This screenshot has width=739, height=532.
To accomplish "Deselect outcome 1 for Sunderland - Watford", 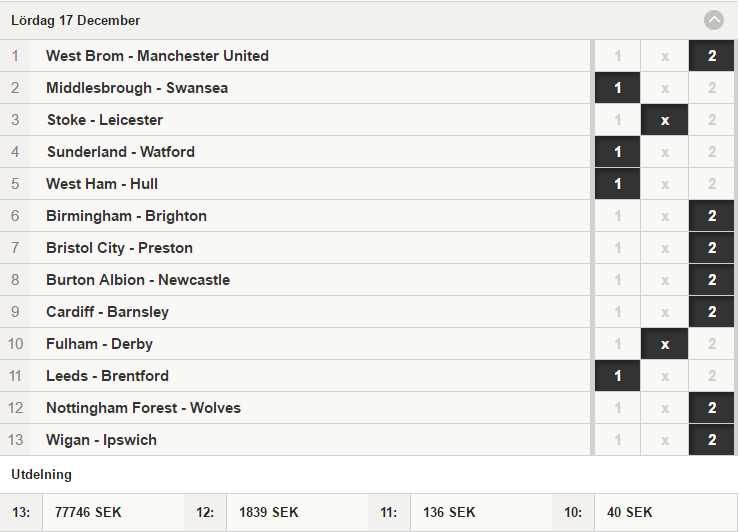I will tap(617, 152).
